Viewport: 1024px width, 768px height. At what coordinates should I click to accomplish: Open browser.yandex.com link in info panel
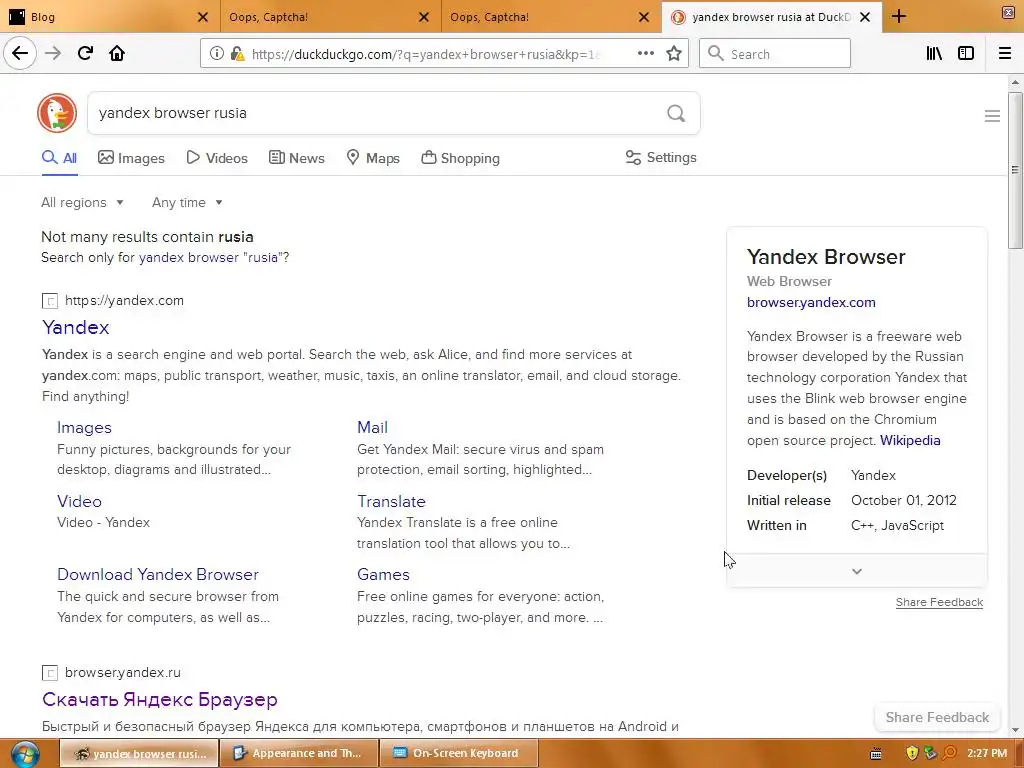811,302
